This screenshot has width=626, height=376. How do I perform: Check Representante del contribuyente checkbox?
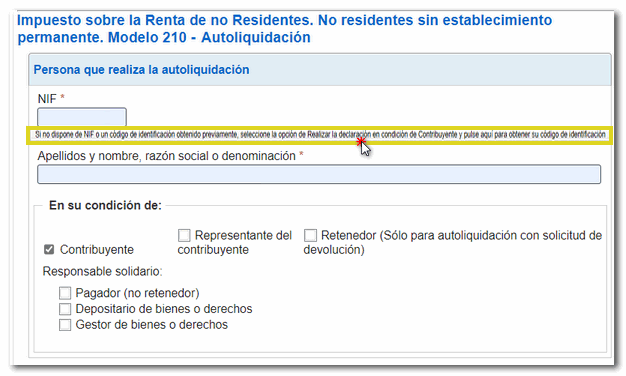click(184, 235)
